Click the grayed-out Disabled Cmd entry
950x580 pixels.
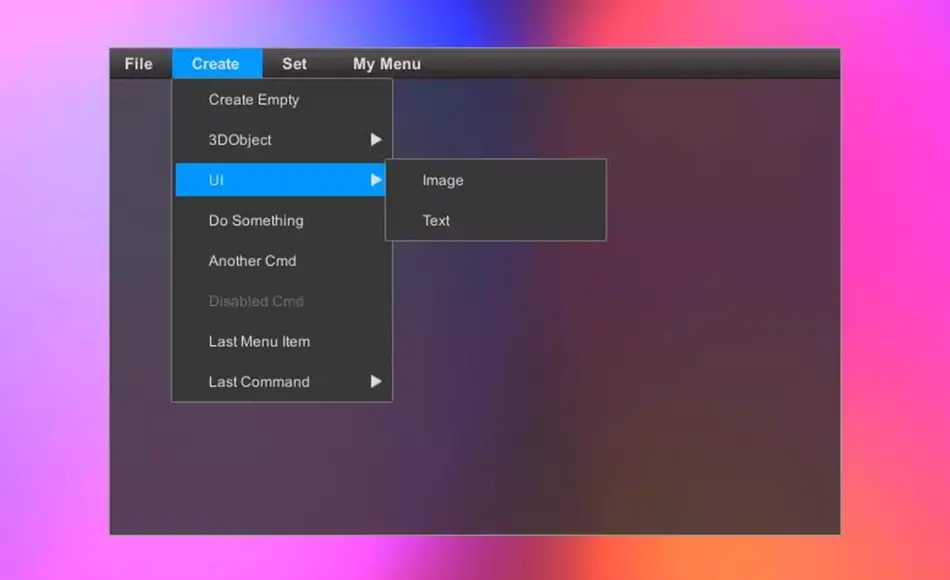click(x=254, y=301)
